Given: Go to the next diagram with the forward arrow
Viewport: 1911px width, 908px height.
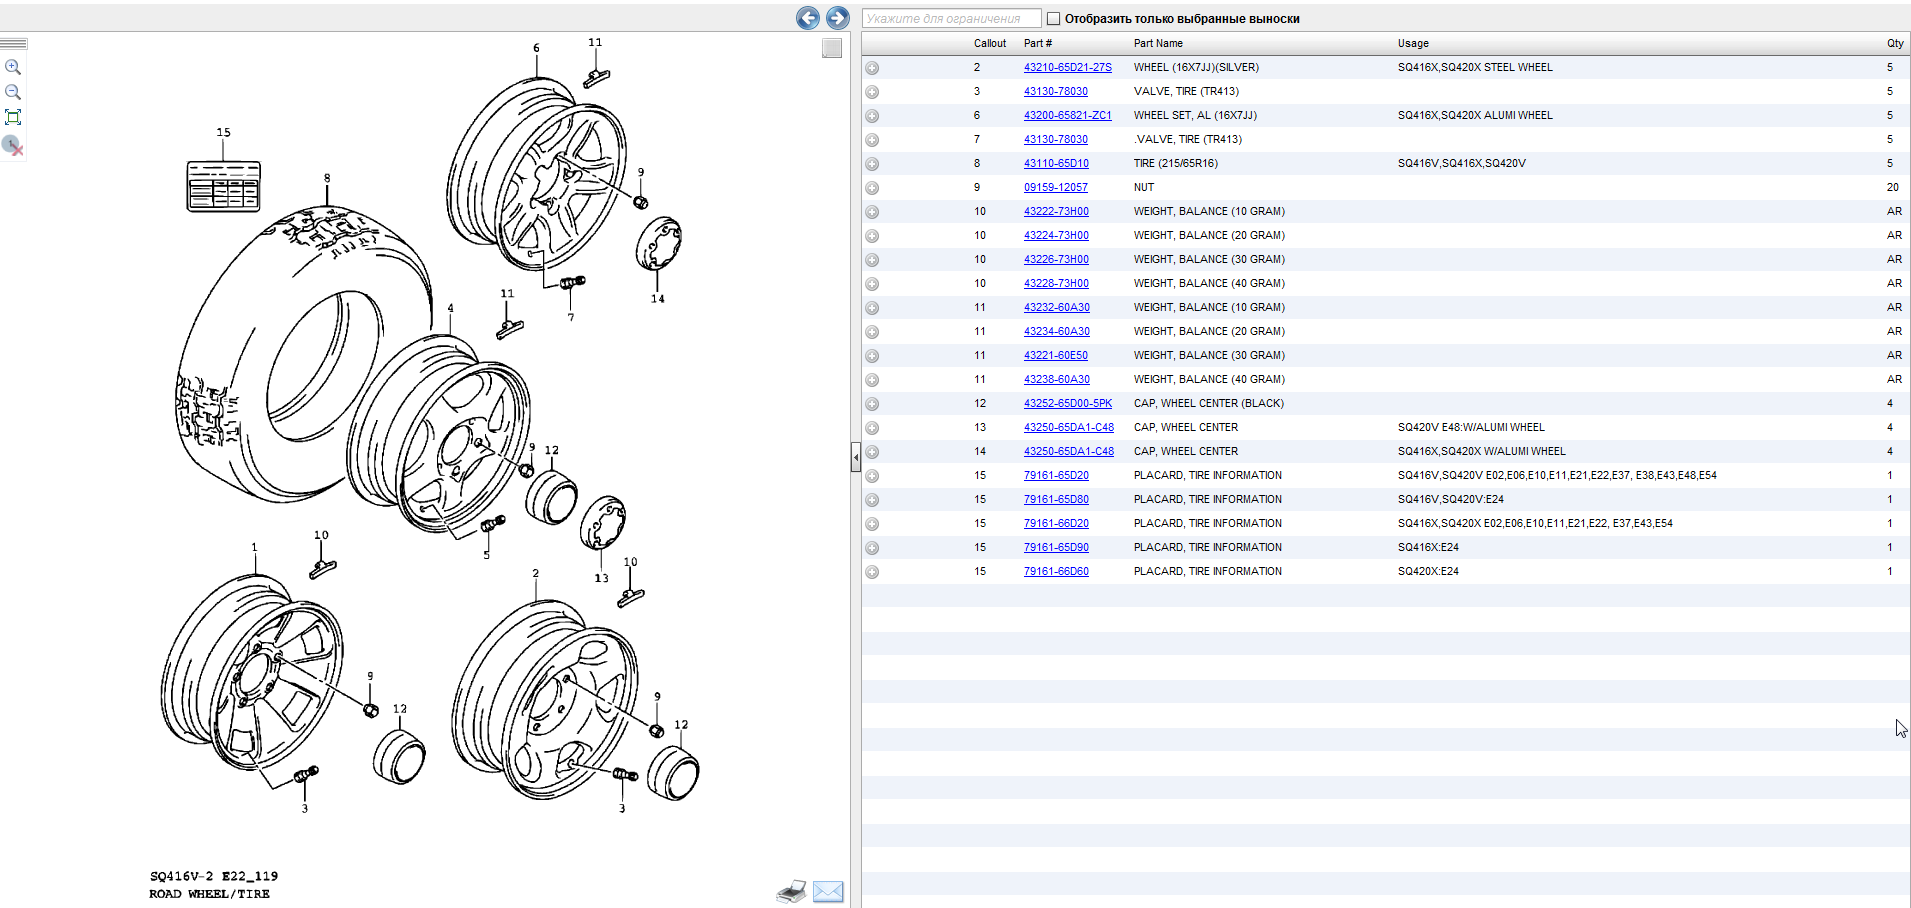Looking at the screenshot, I should click(x=837, y=18).
